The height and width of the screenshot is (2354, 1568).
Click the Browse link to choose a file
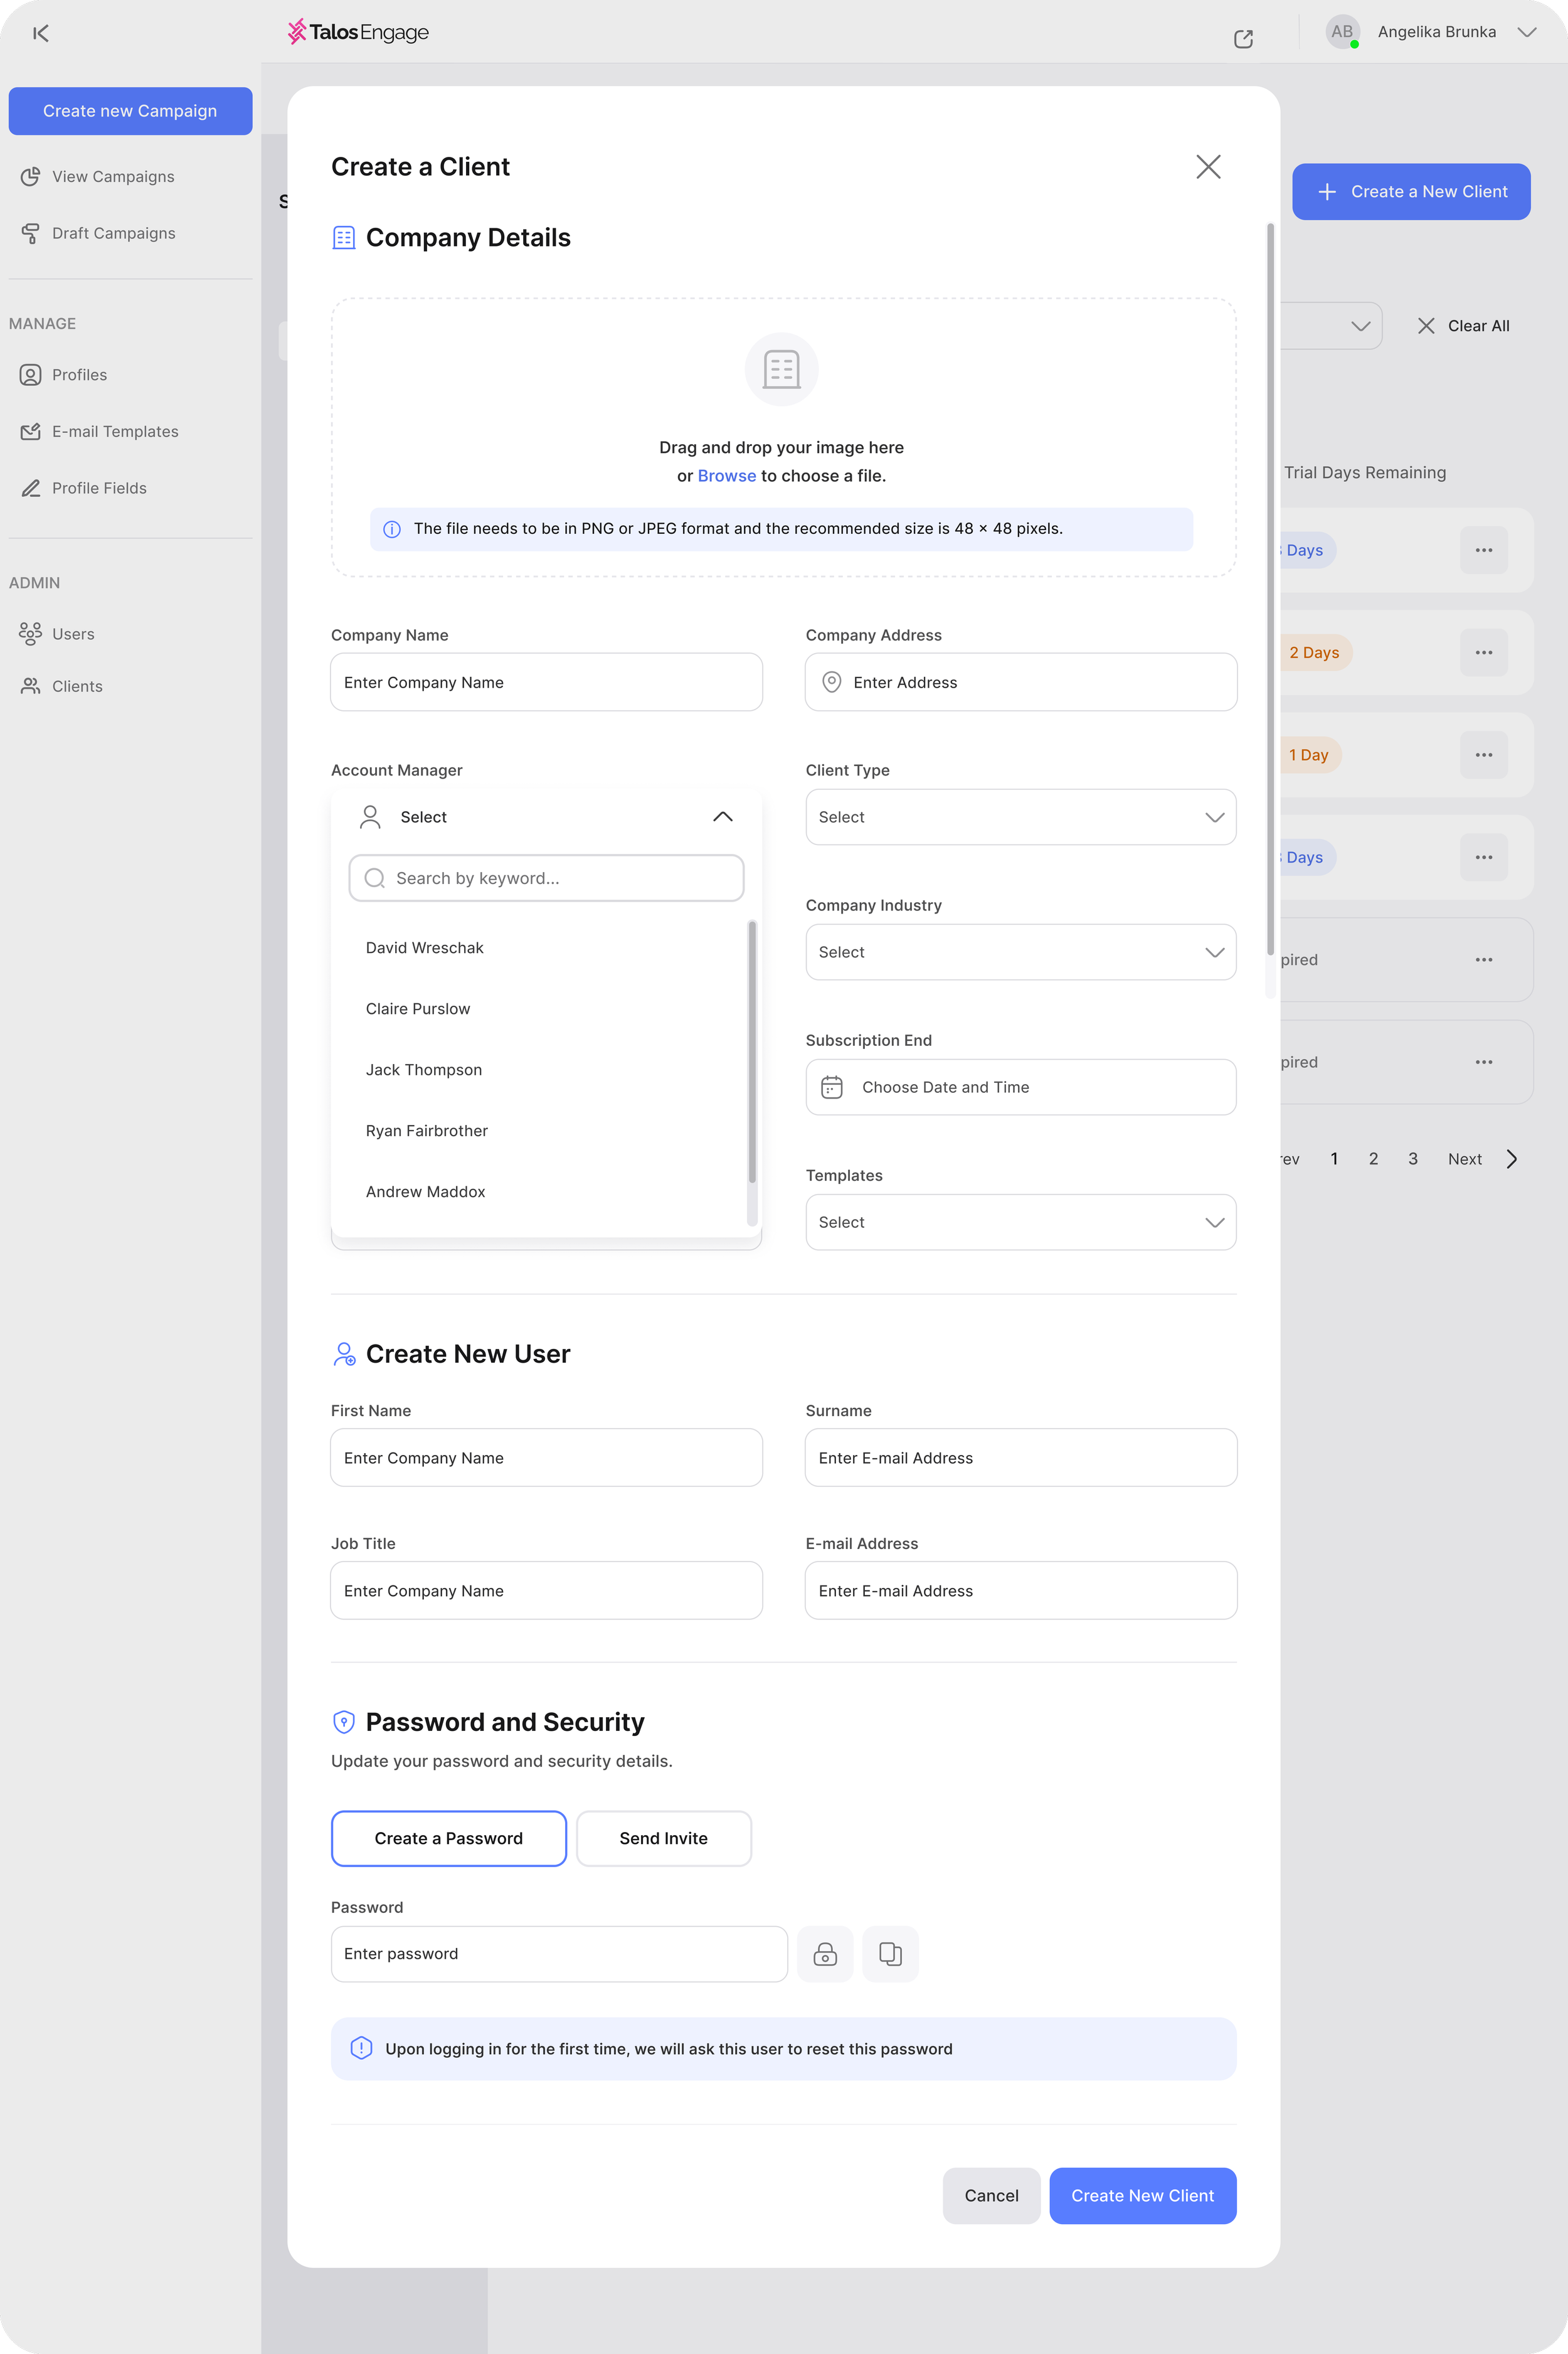pos(727,476)
